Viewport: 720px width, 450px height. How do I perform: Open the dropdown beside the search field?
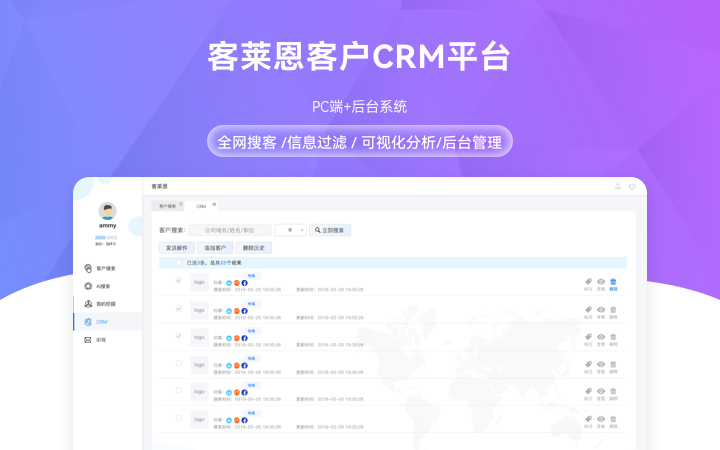[291, 230]
